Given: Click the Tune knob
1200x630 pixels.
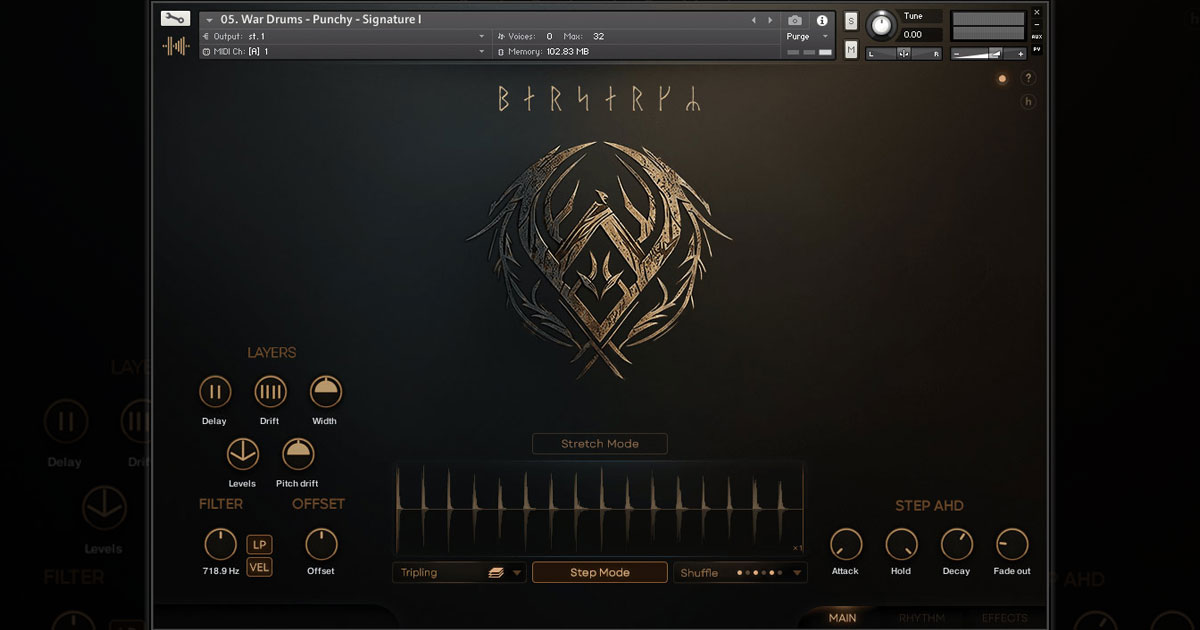Looking at the screenshot, I should point(882,25).
